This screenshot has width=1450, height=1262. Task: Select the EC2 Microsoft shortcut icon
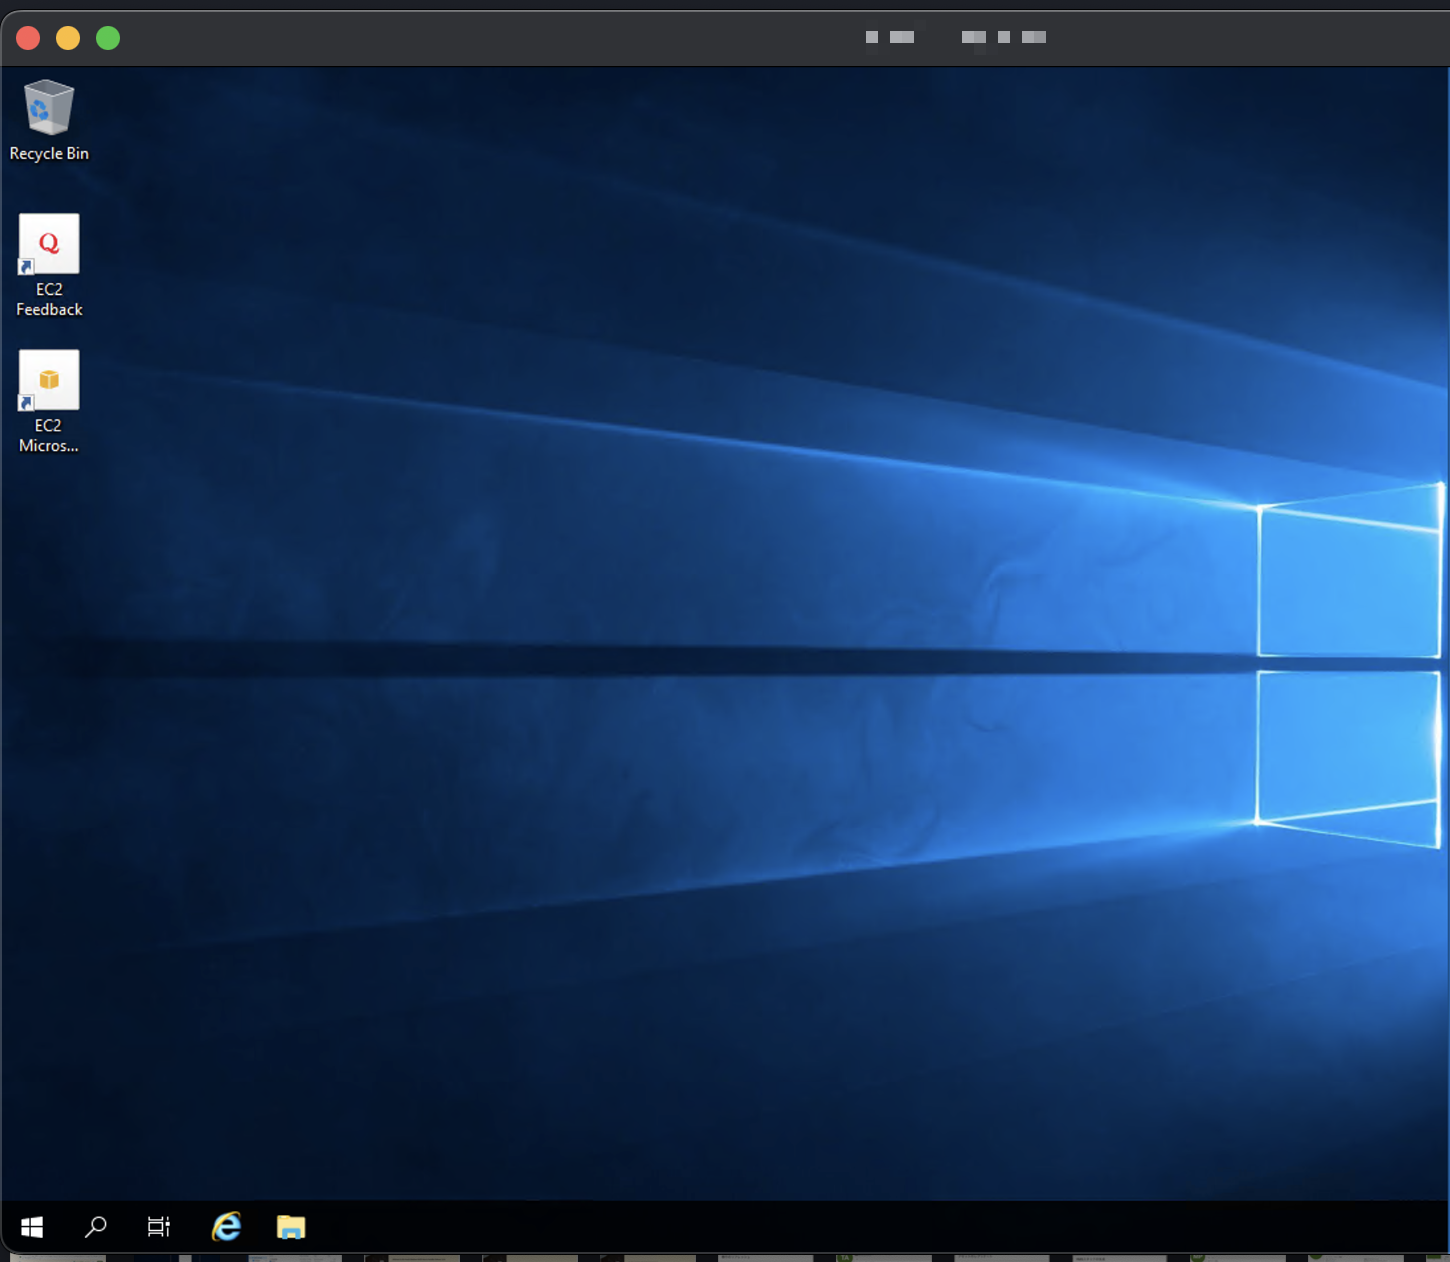tap(49, 380)
